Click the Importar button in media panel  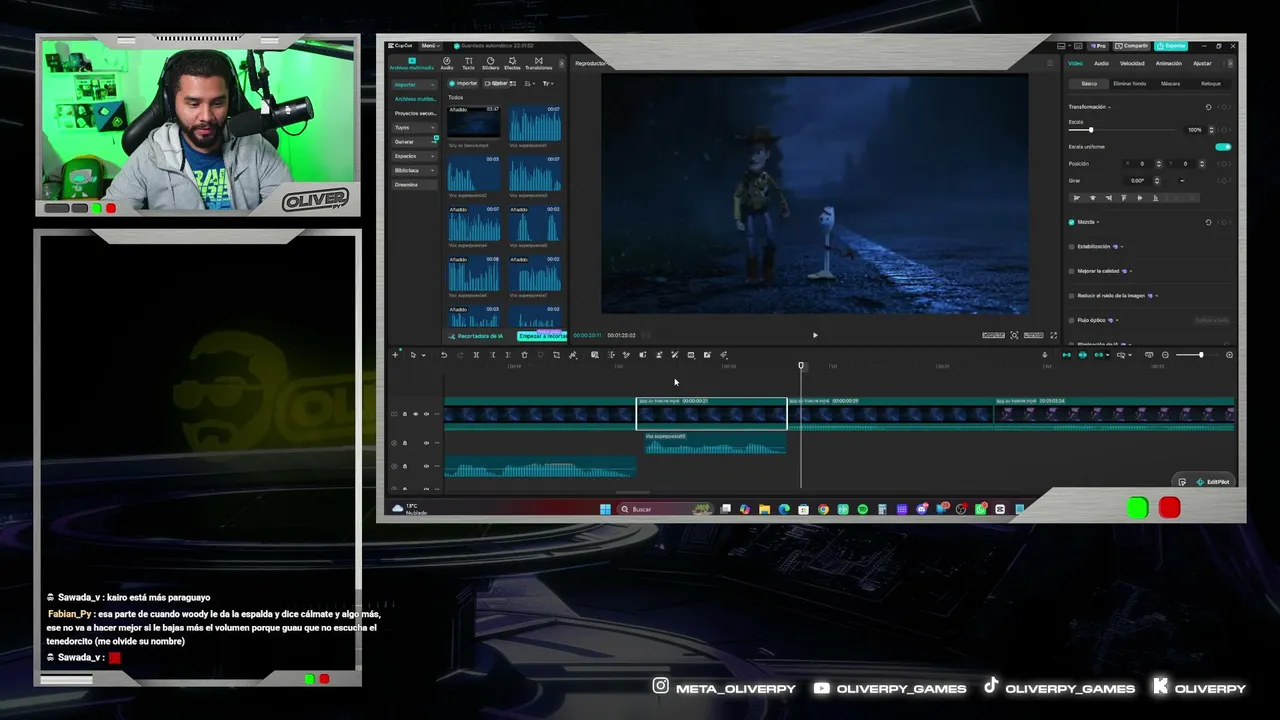(464, 83)
